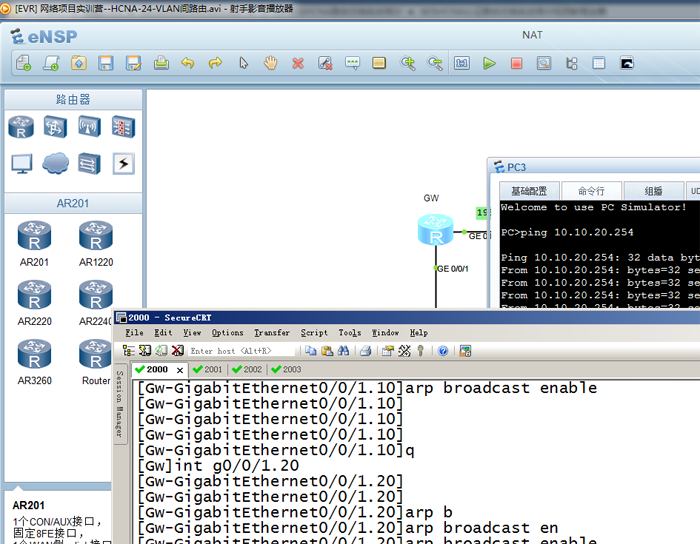Open the File menu in SecureCRT
The width and height of the screenshot is (700, 544).
(x=134, y=332)
